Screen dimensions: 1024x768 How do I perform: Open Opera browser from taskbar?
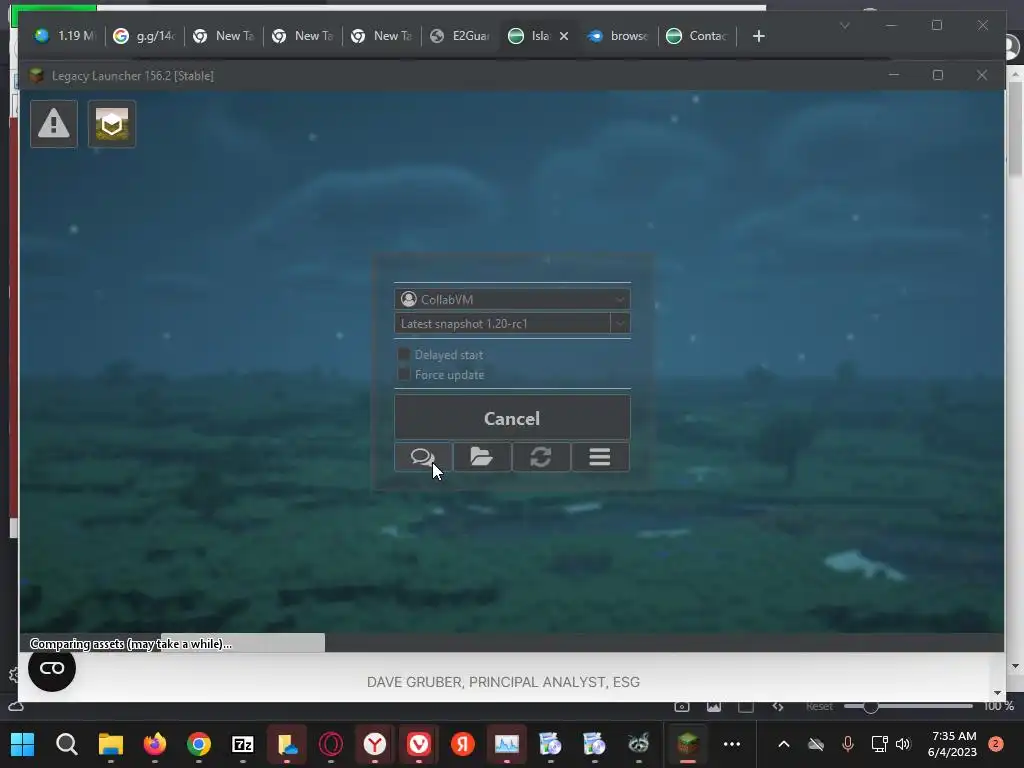point(331,744)
